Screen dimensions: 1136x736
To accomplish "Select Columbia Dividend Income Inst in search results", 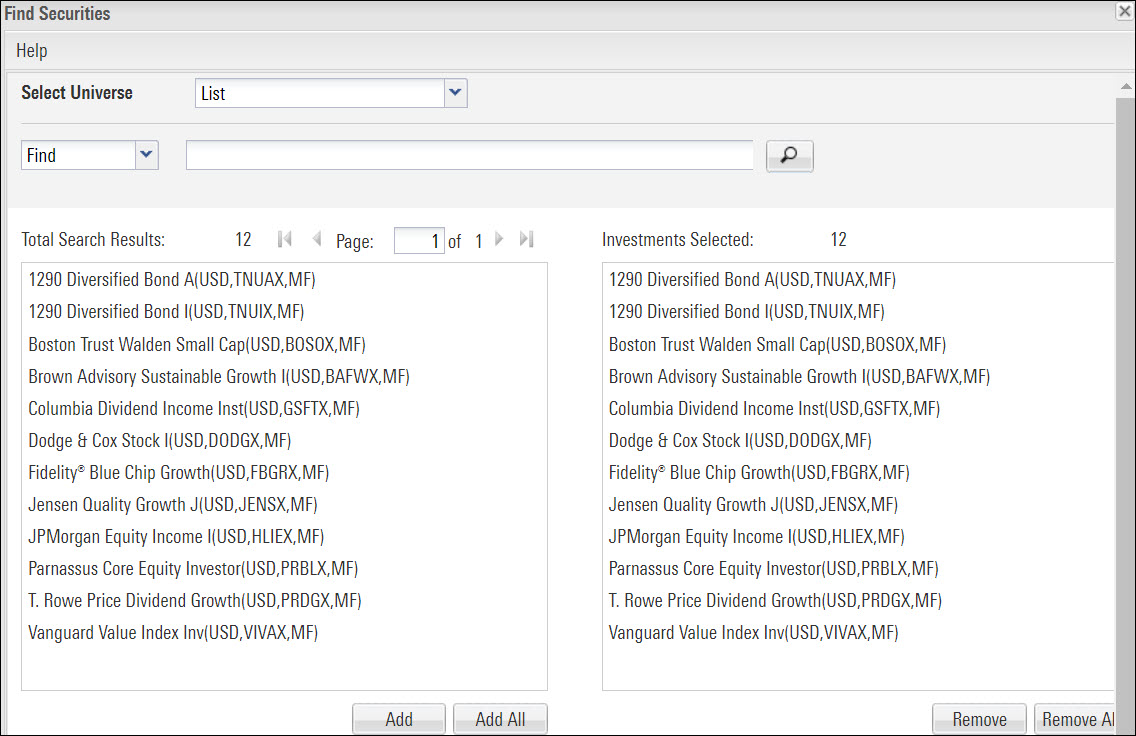I will [193, 409].
